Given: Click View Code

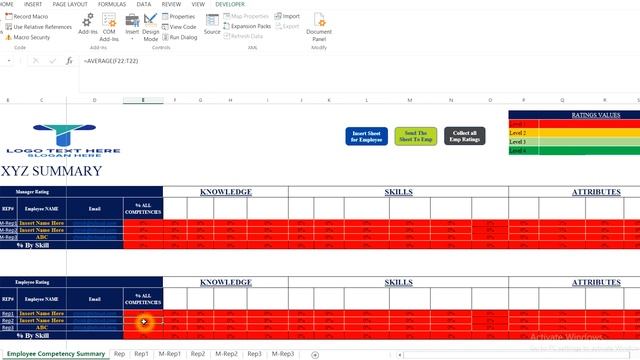Looking at the screenshot, I should point(179,27).
